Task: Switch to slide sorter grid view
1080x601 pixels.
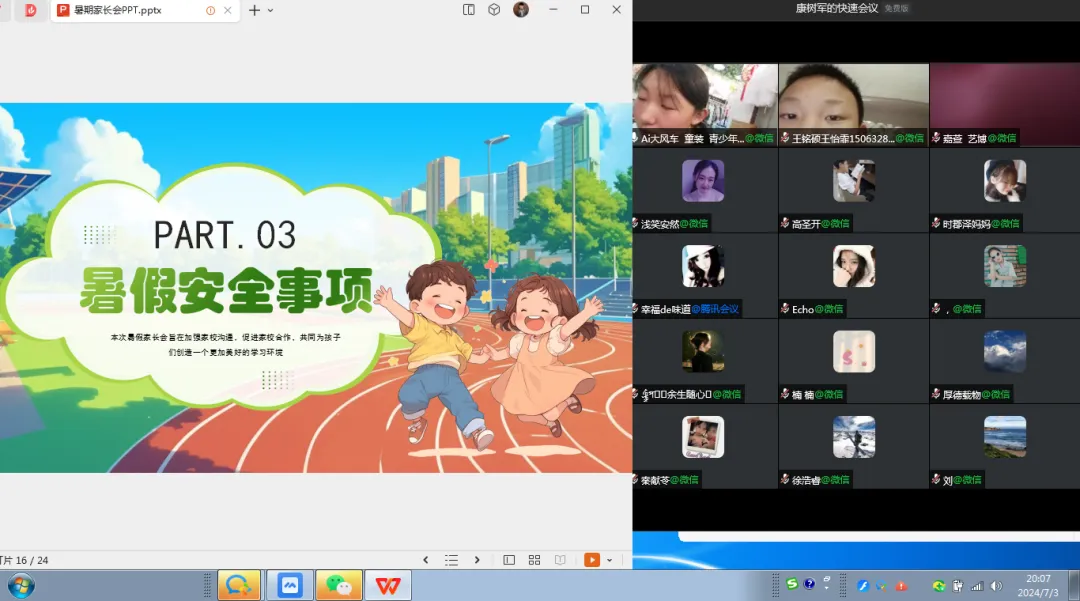Action: 534,560
